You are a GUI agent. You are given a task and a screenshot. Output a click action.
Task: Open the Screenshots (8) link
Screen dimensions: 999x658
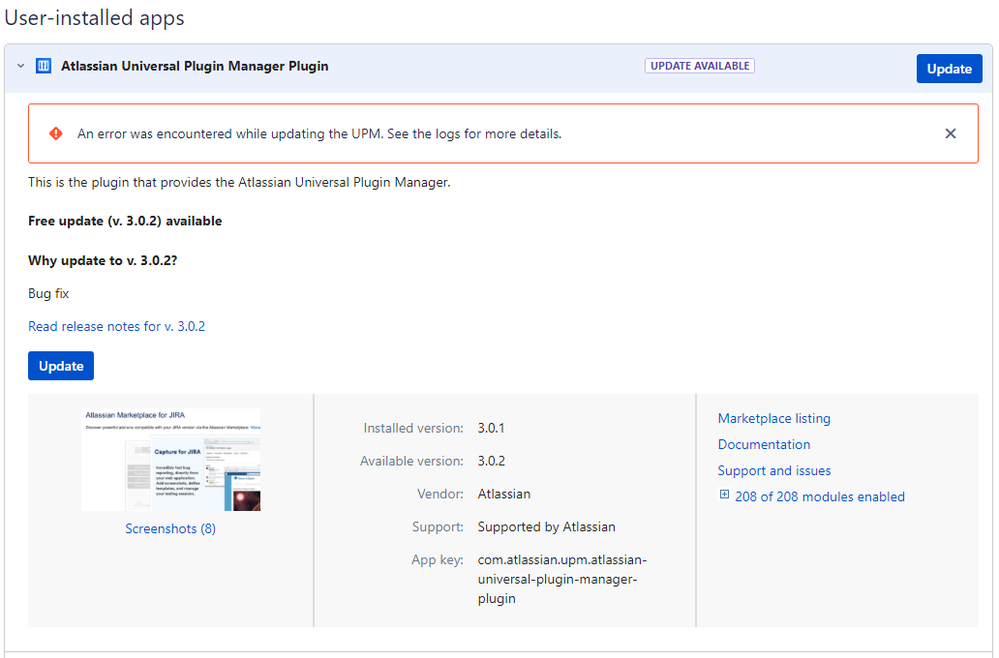coord(170,529)
